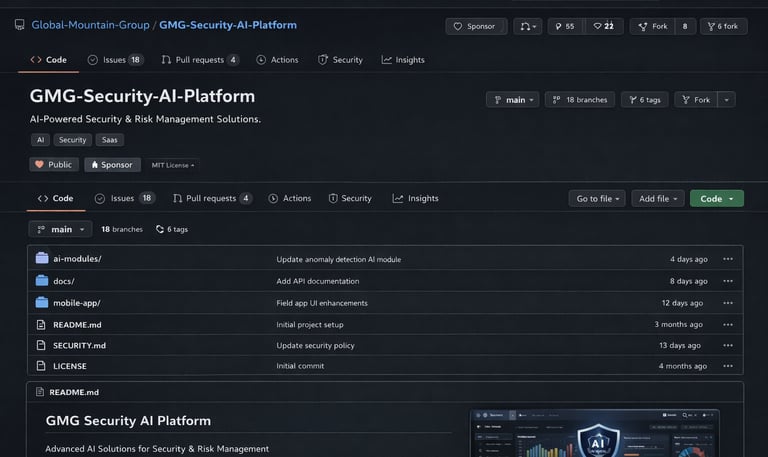Viewport: 768px width, 457px height.
Task: Open the SECURITY.md file
Action: coord(79,346)
